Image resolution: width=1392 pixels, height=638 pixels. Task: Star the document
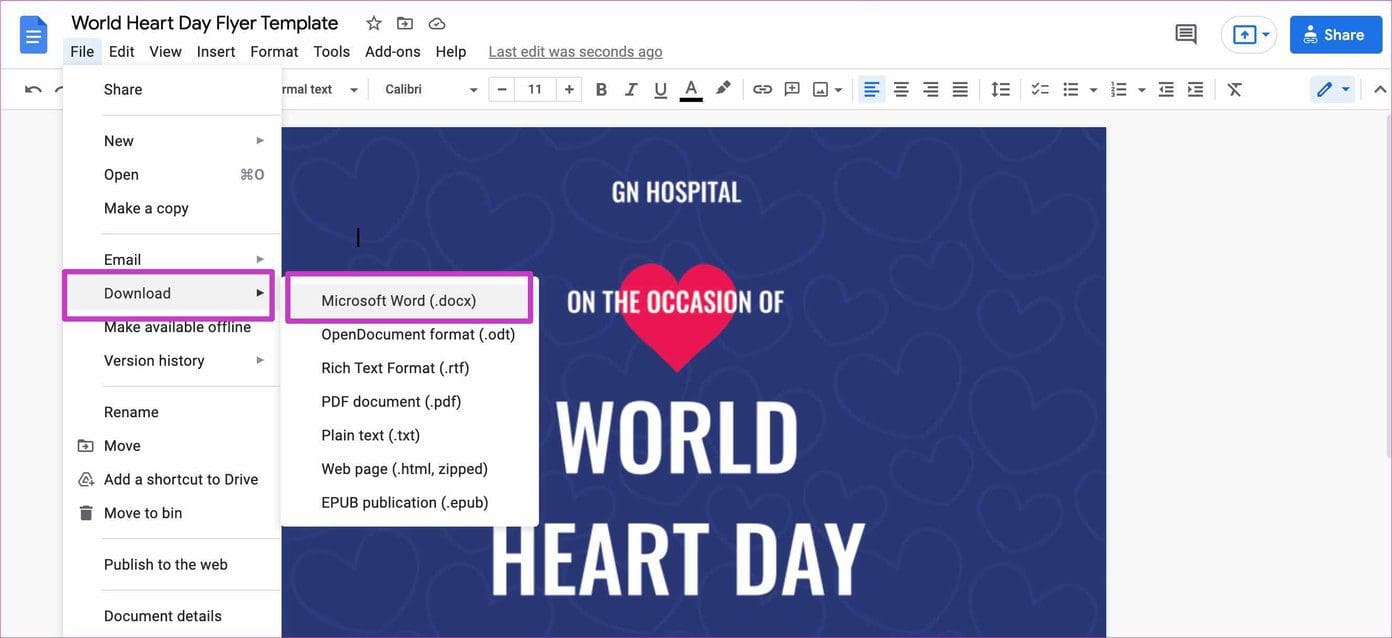373,23
